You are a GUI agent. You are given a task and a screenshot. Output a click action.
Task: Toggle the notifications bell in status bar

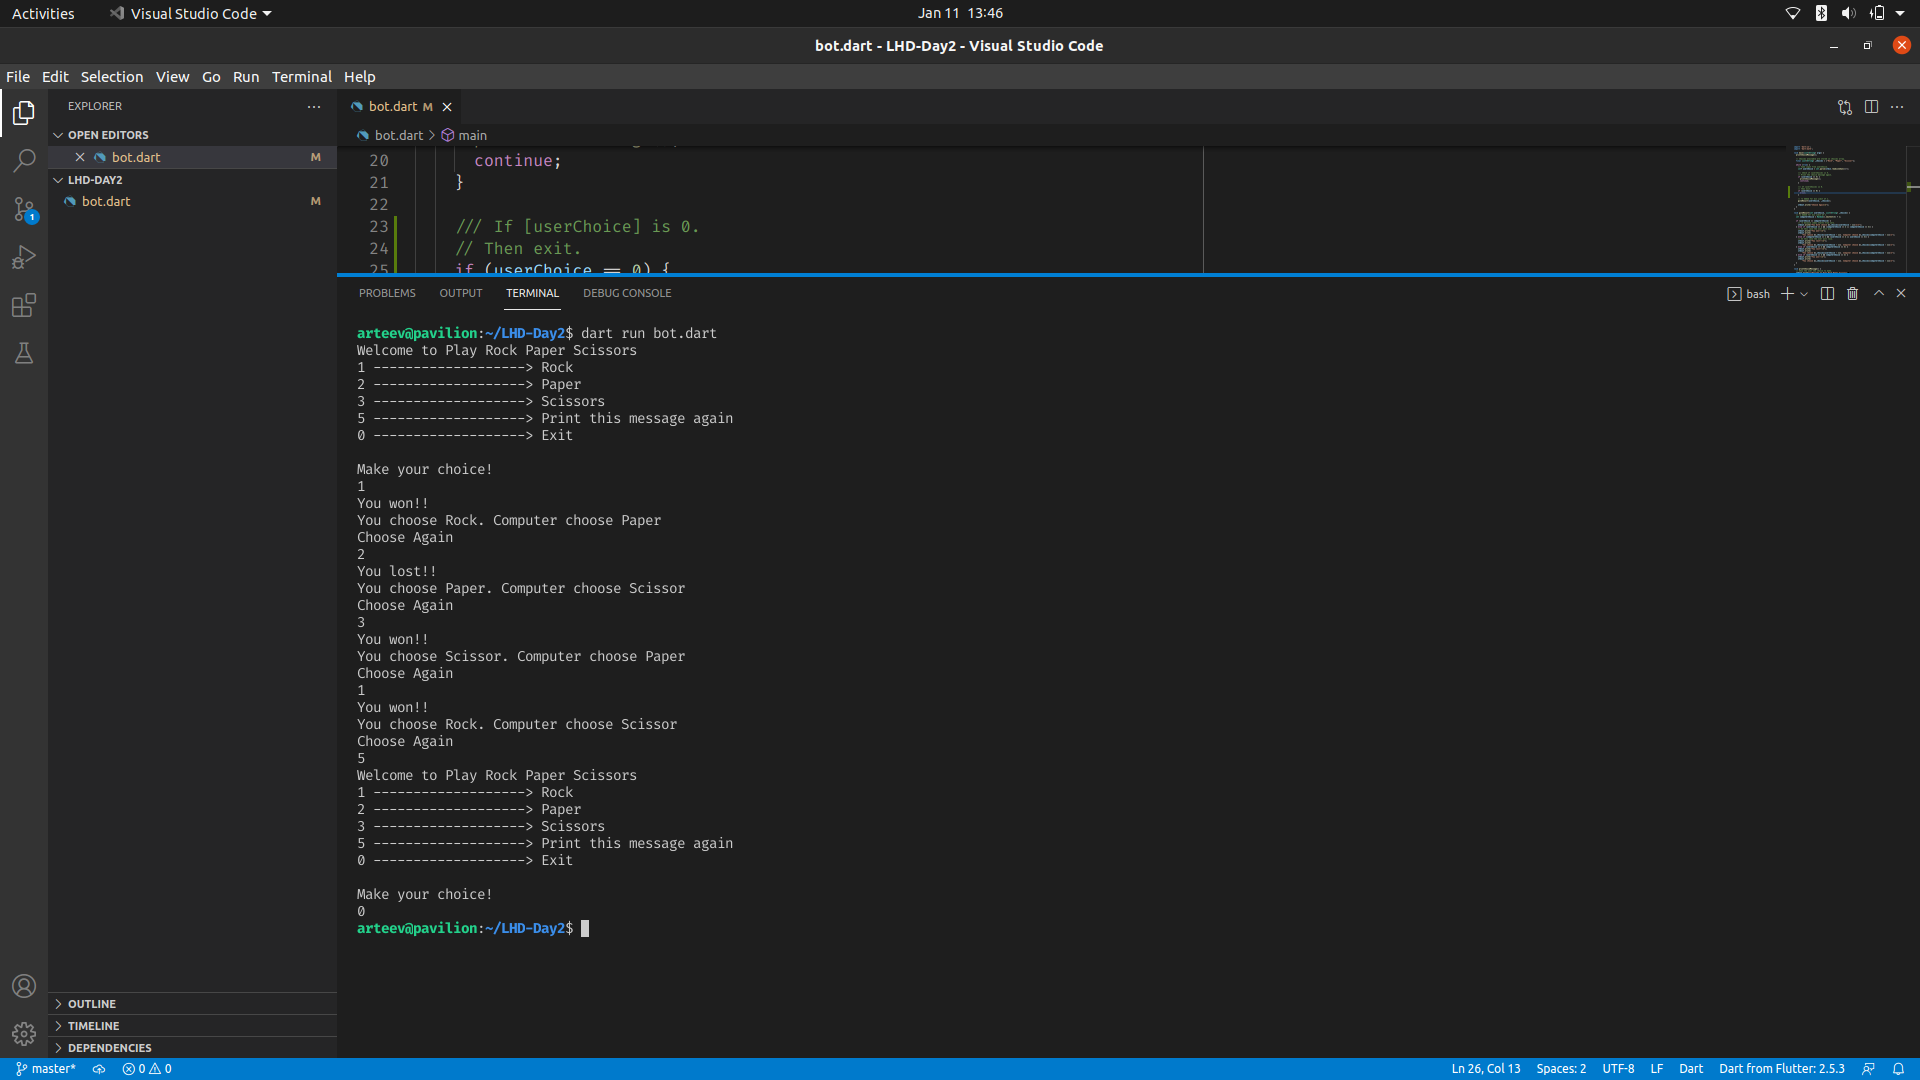1898,1069
